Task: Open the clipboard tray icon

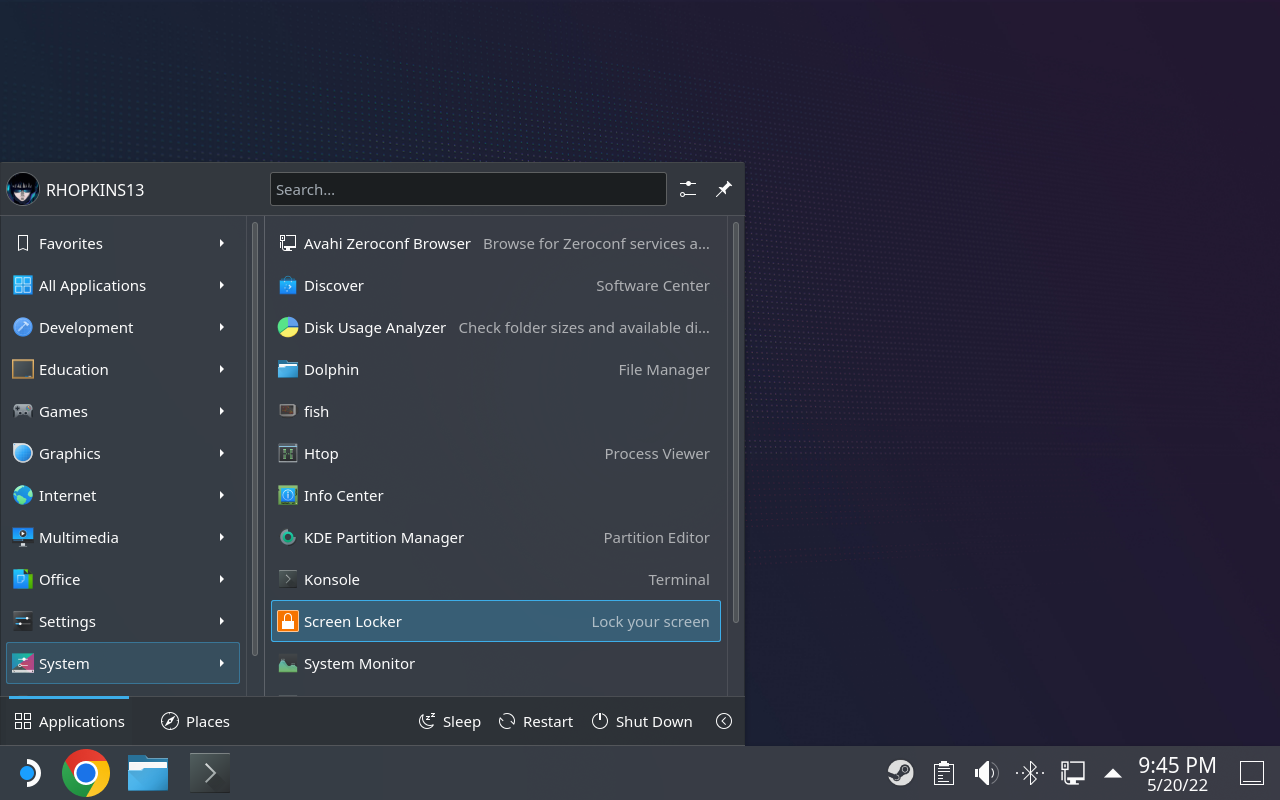Action: tap(943, 772)
